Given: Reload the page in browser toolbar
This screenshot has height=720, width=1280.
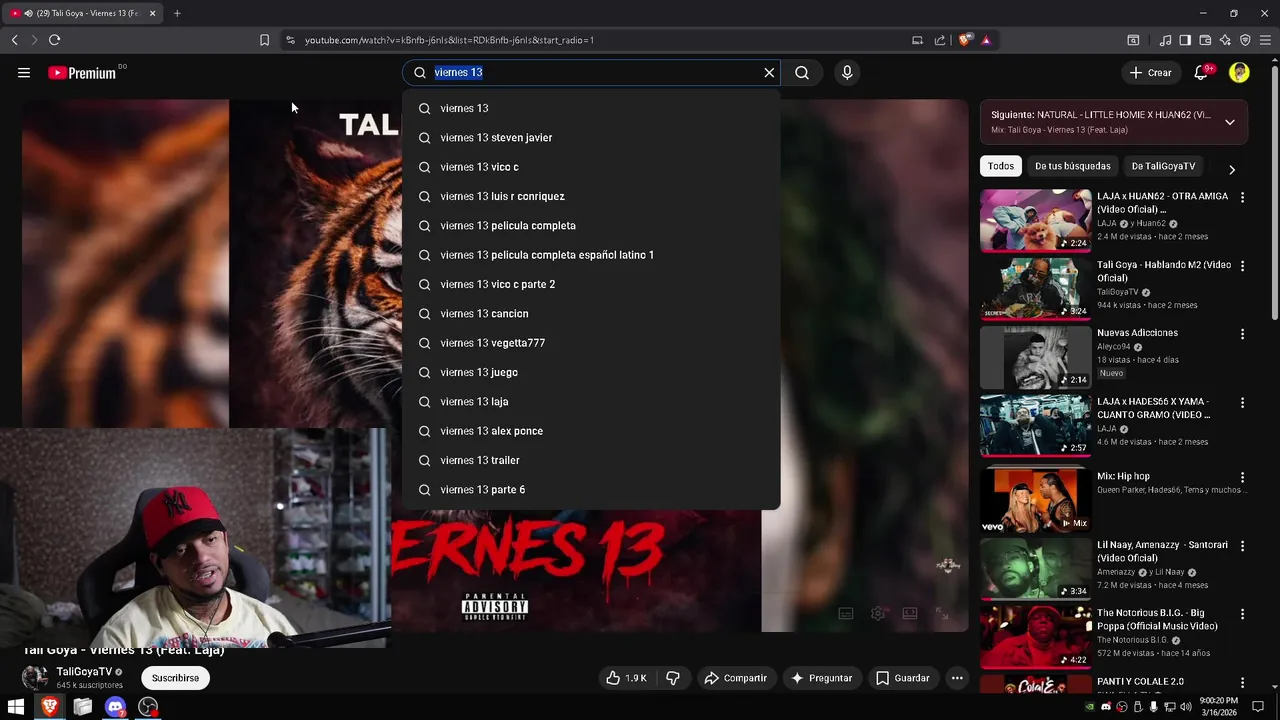Looking at the screenshot, I should pos(54,40).
